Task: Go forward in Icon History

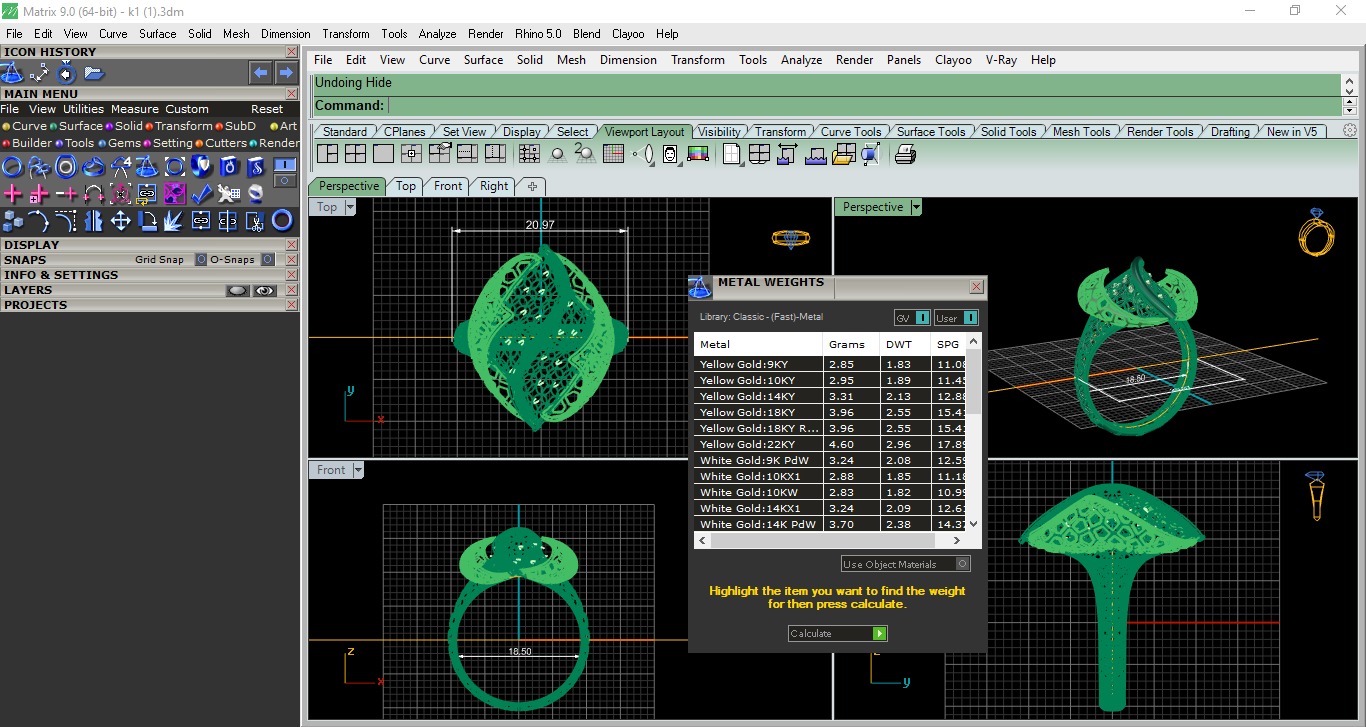Action: tap(286, 73)
